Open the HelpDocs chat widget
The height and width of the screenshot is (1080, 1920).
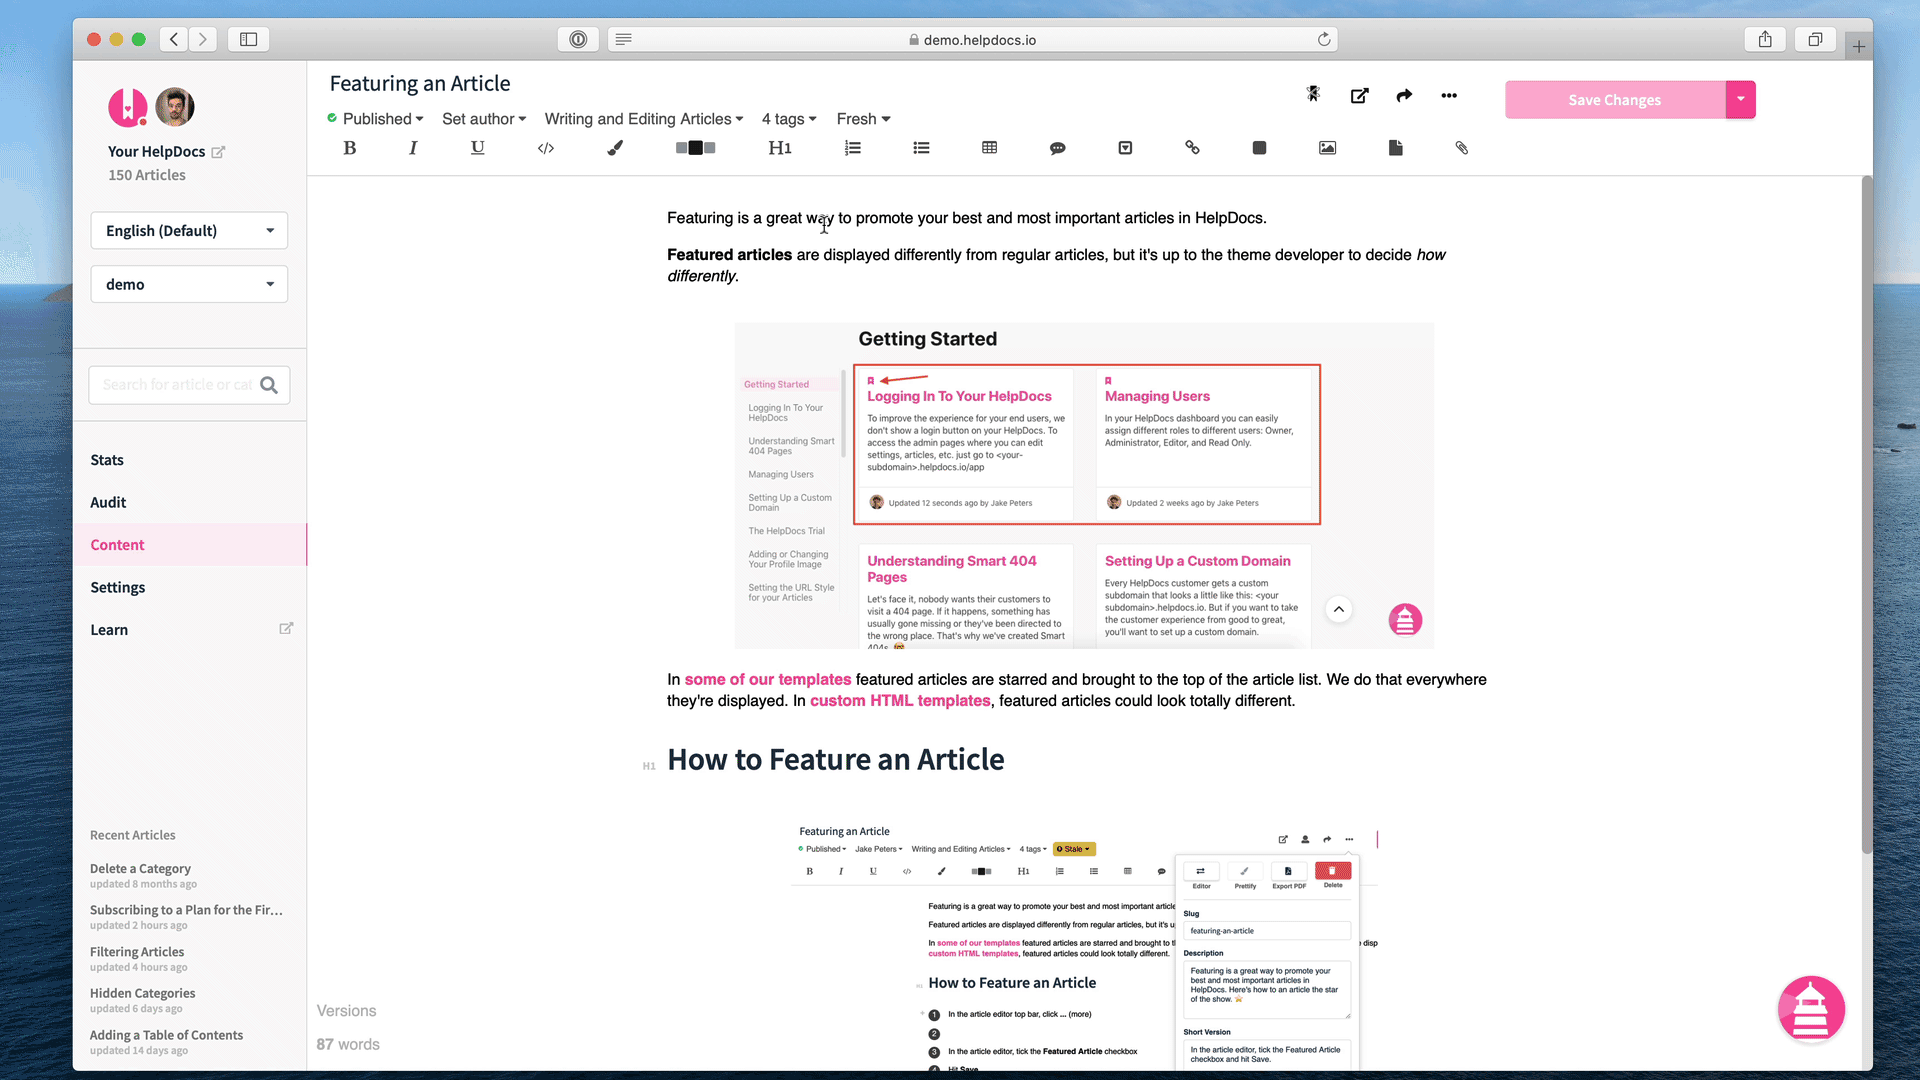pyautogui.click(x=1811, y=1009)
